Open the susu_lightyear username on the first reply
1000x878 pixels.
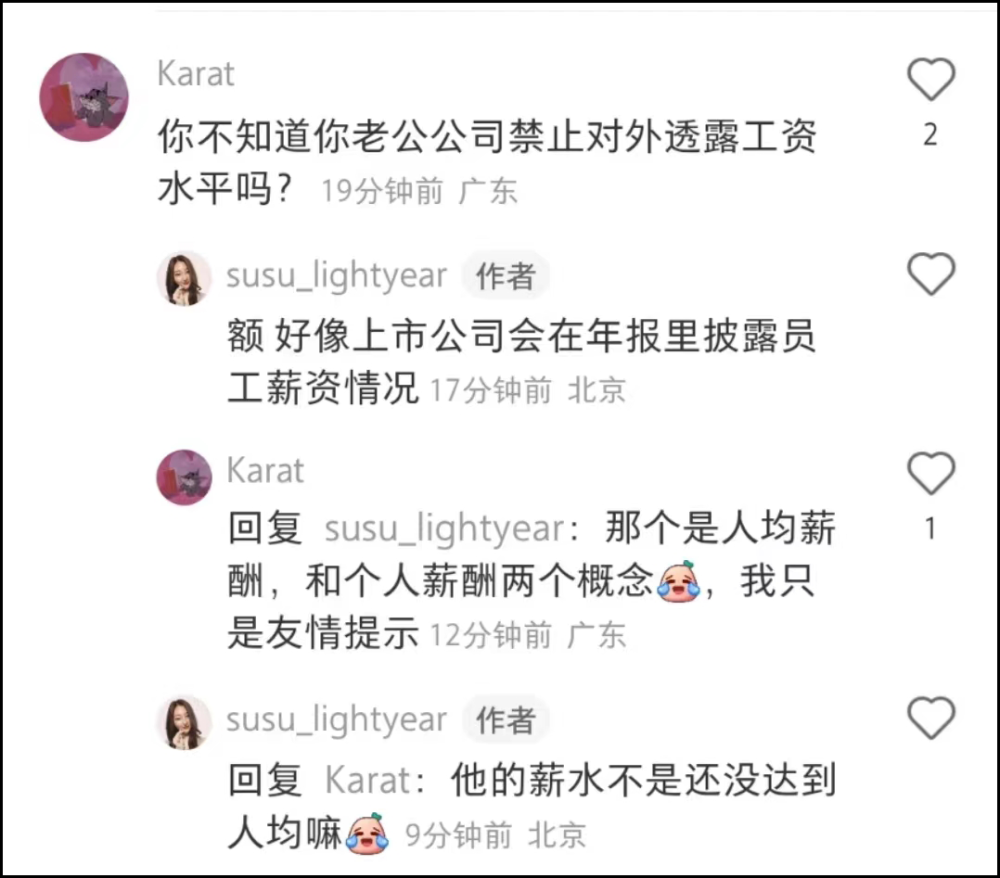coord(337,275)
